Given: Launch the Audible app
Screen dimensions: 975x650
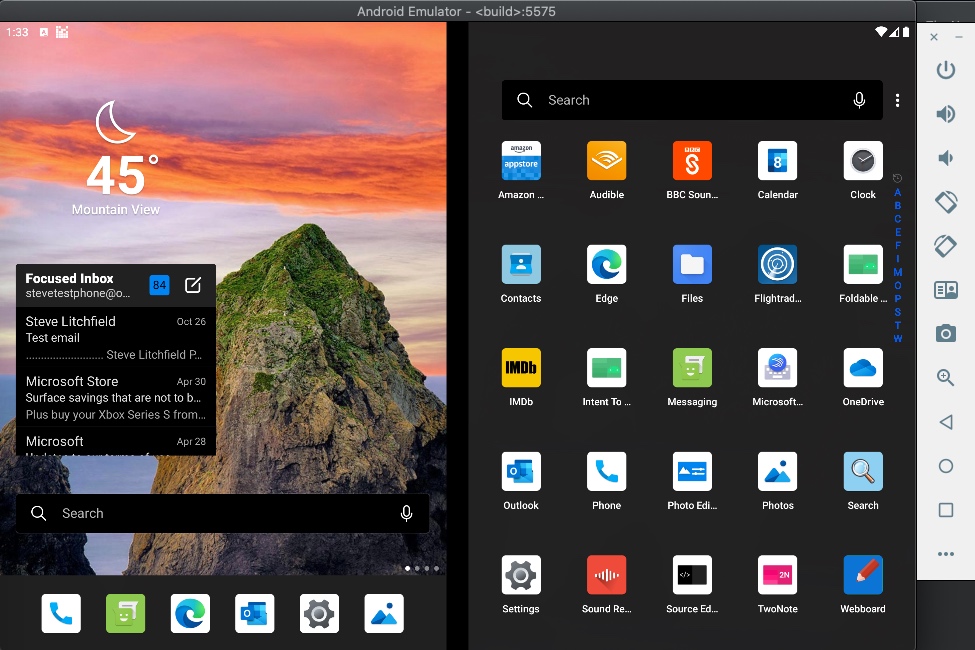Looking at the screenshot, I should (606, 161).
